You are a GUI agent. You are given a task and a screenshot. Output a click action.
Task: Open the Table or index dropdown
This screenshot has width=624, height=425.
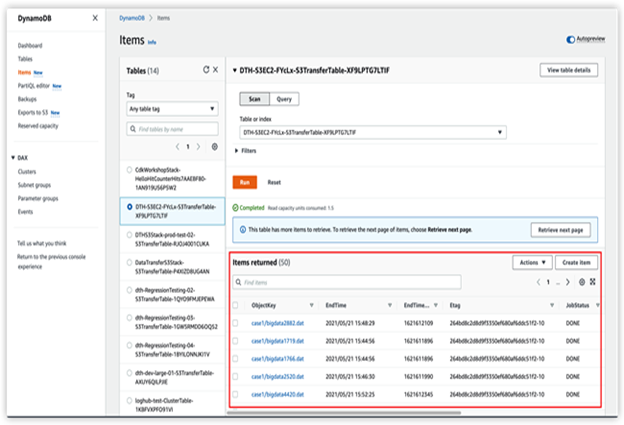click(373, 132)
